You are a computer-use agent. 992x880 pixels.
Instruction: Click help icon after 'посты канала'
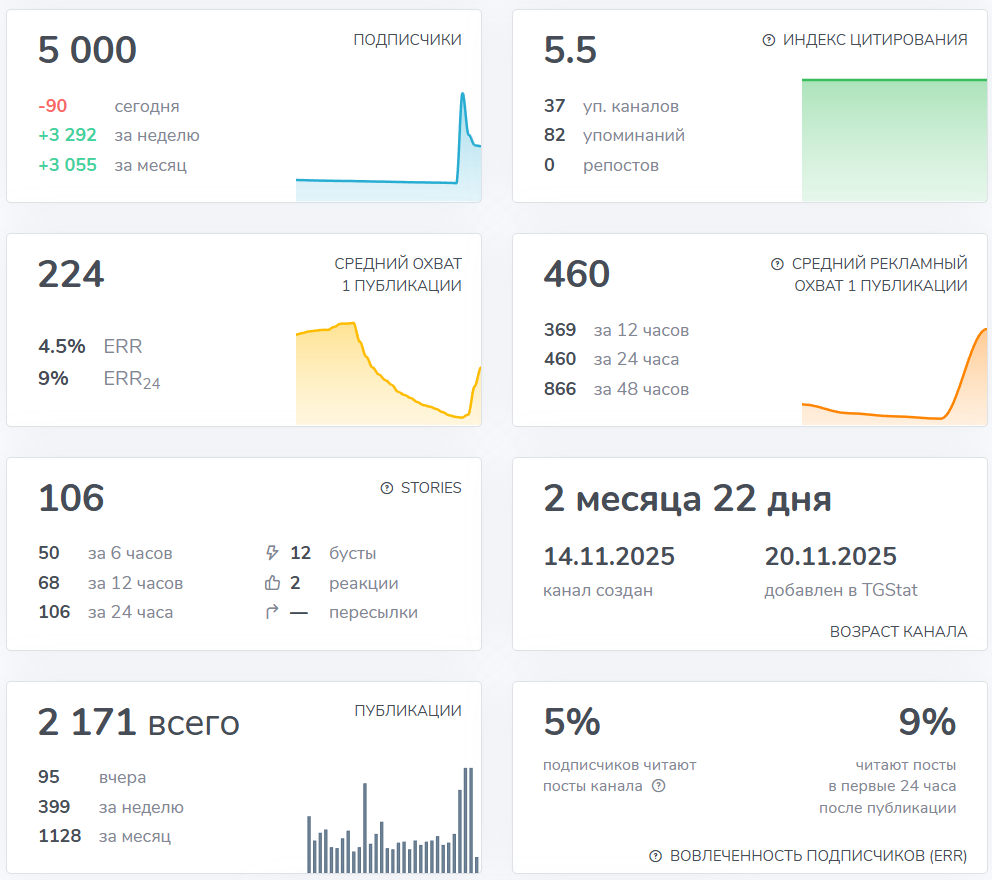pos(658,786)
